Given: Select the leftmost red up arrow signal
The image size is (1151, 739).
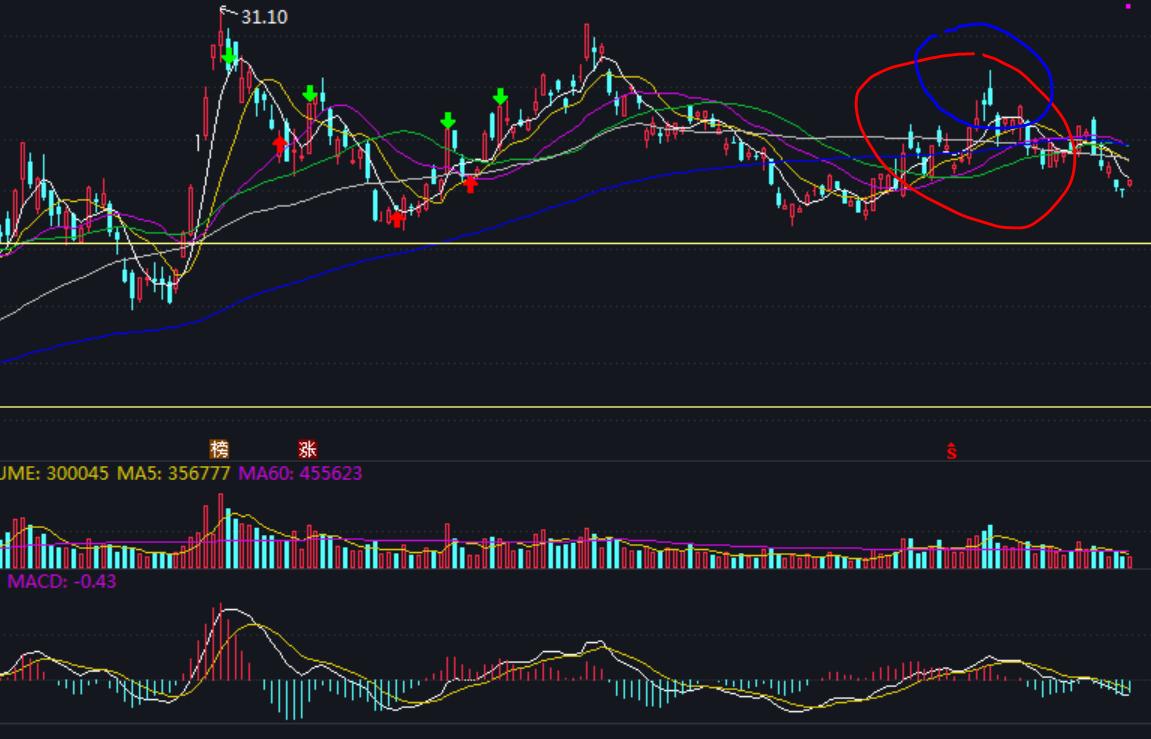Looking at the screenshot, I should (279, 144).
